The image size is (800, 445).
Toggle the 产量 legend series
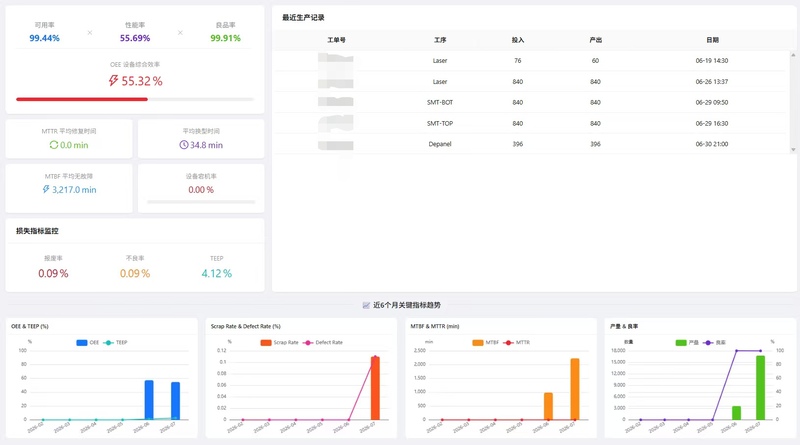(x=687, y=342)
